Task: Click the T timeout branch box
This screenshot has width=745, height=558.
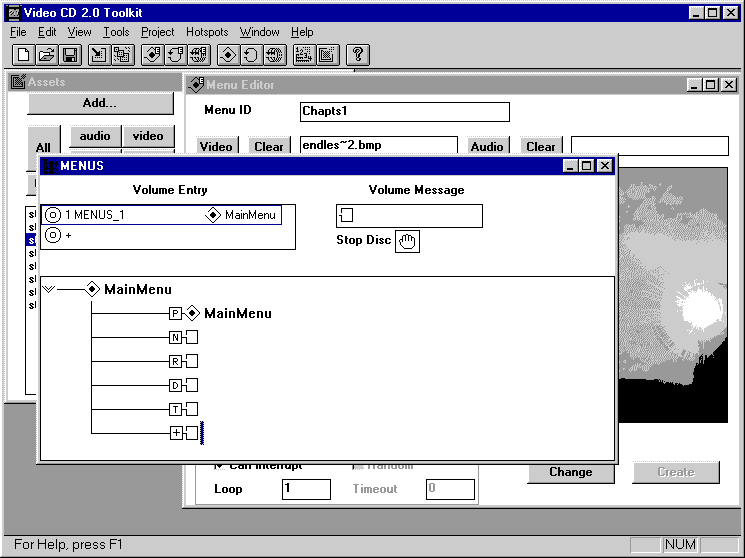Action: pos(175,409)
